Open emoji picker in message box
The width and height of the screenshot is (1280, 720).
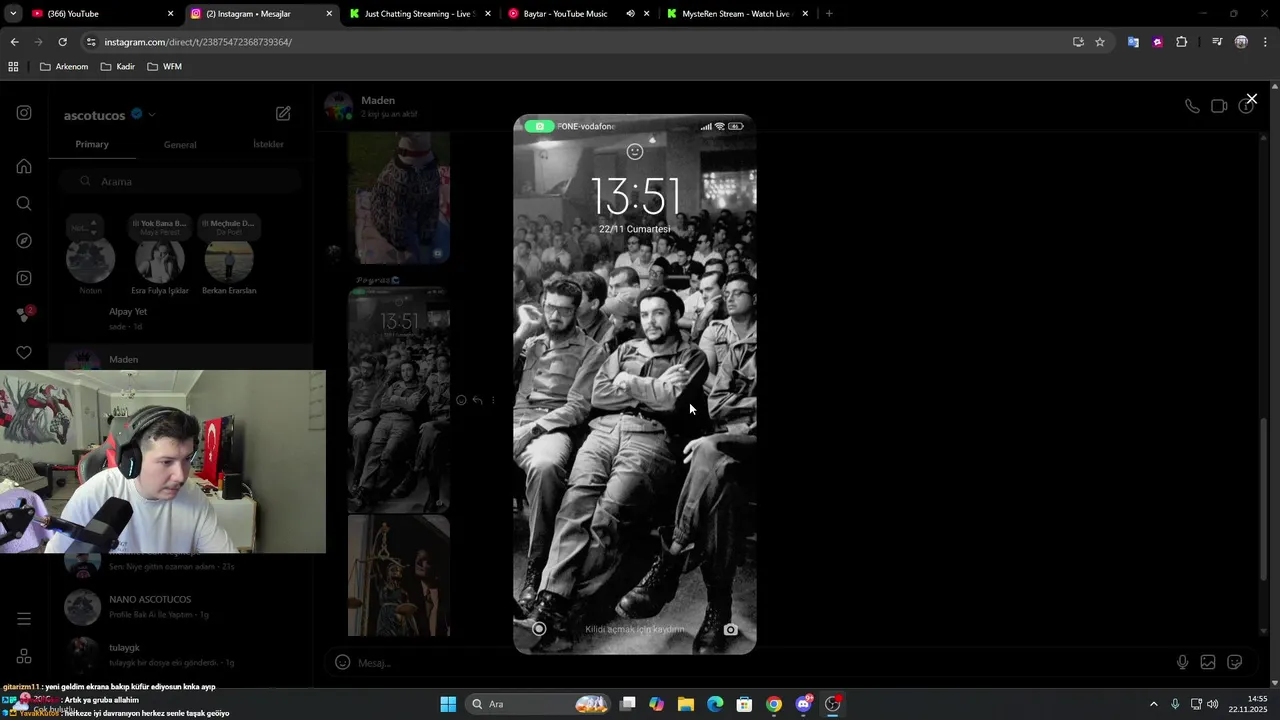pyautogui.click(x=342, y=662)
